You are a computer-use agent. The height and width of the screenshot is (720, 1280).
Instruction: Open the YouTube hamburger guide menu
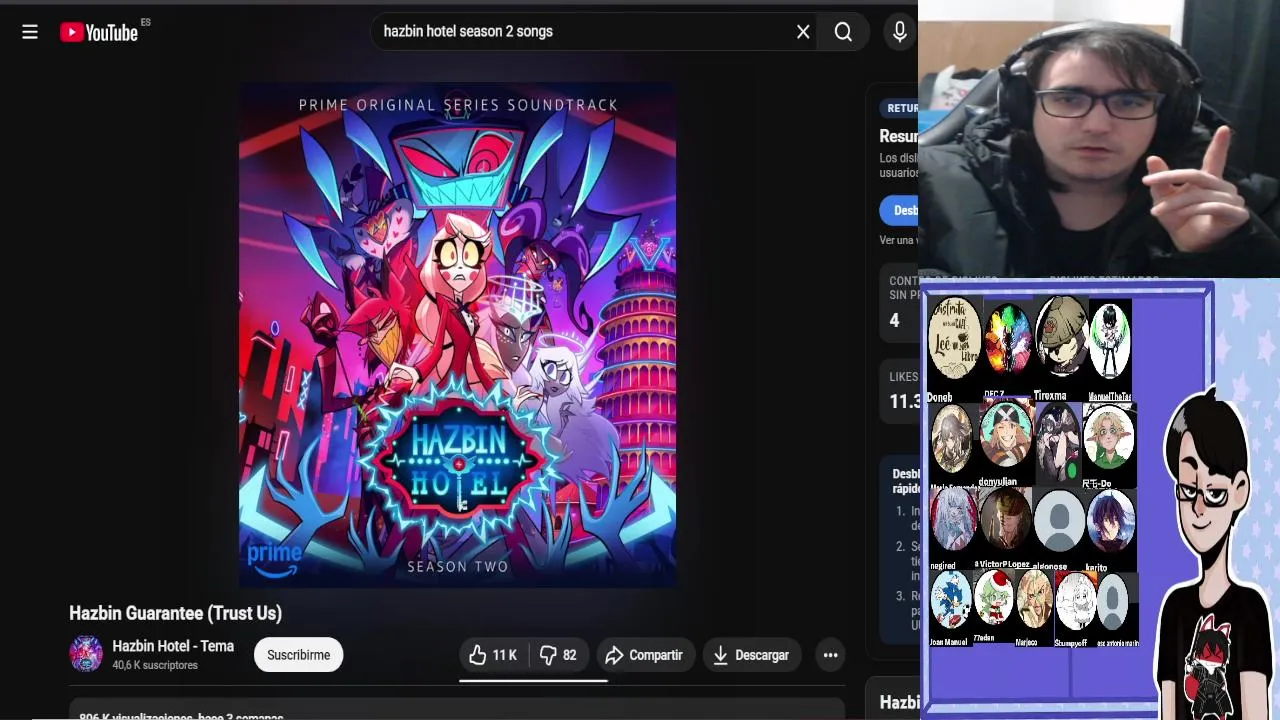(30, 32)
